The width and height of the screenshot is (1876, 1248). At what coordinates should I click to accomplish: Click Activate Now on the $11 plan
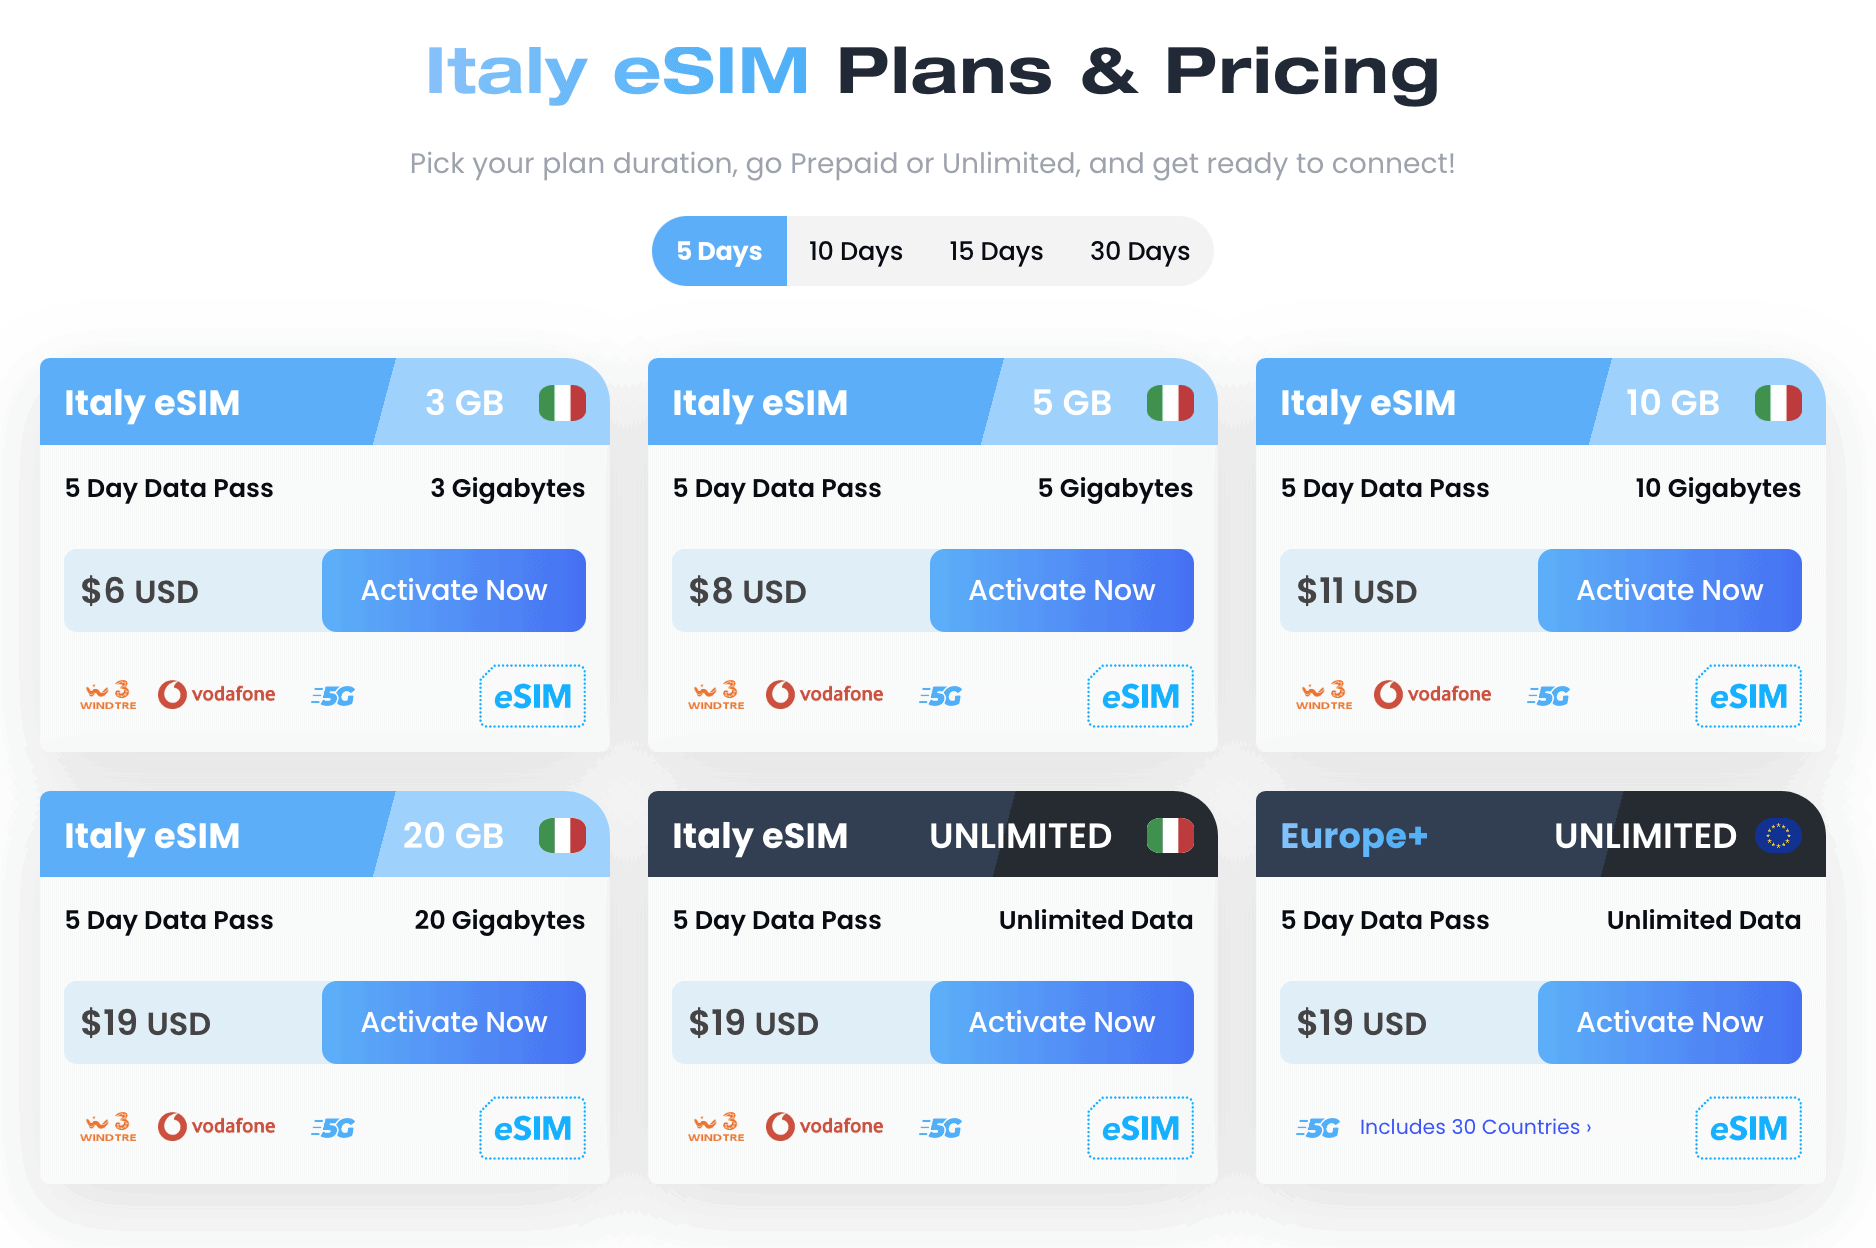coord(1669,590)
